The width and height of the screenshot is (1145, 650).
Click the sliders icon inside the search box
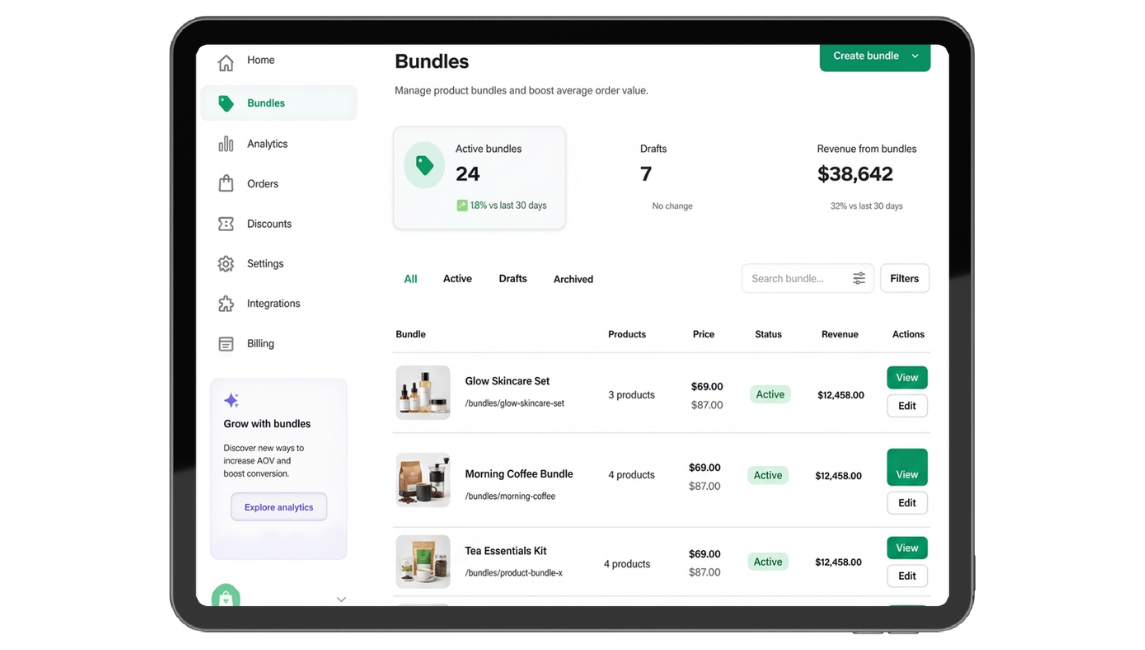tap(859, 278)
